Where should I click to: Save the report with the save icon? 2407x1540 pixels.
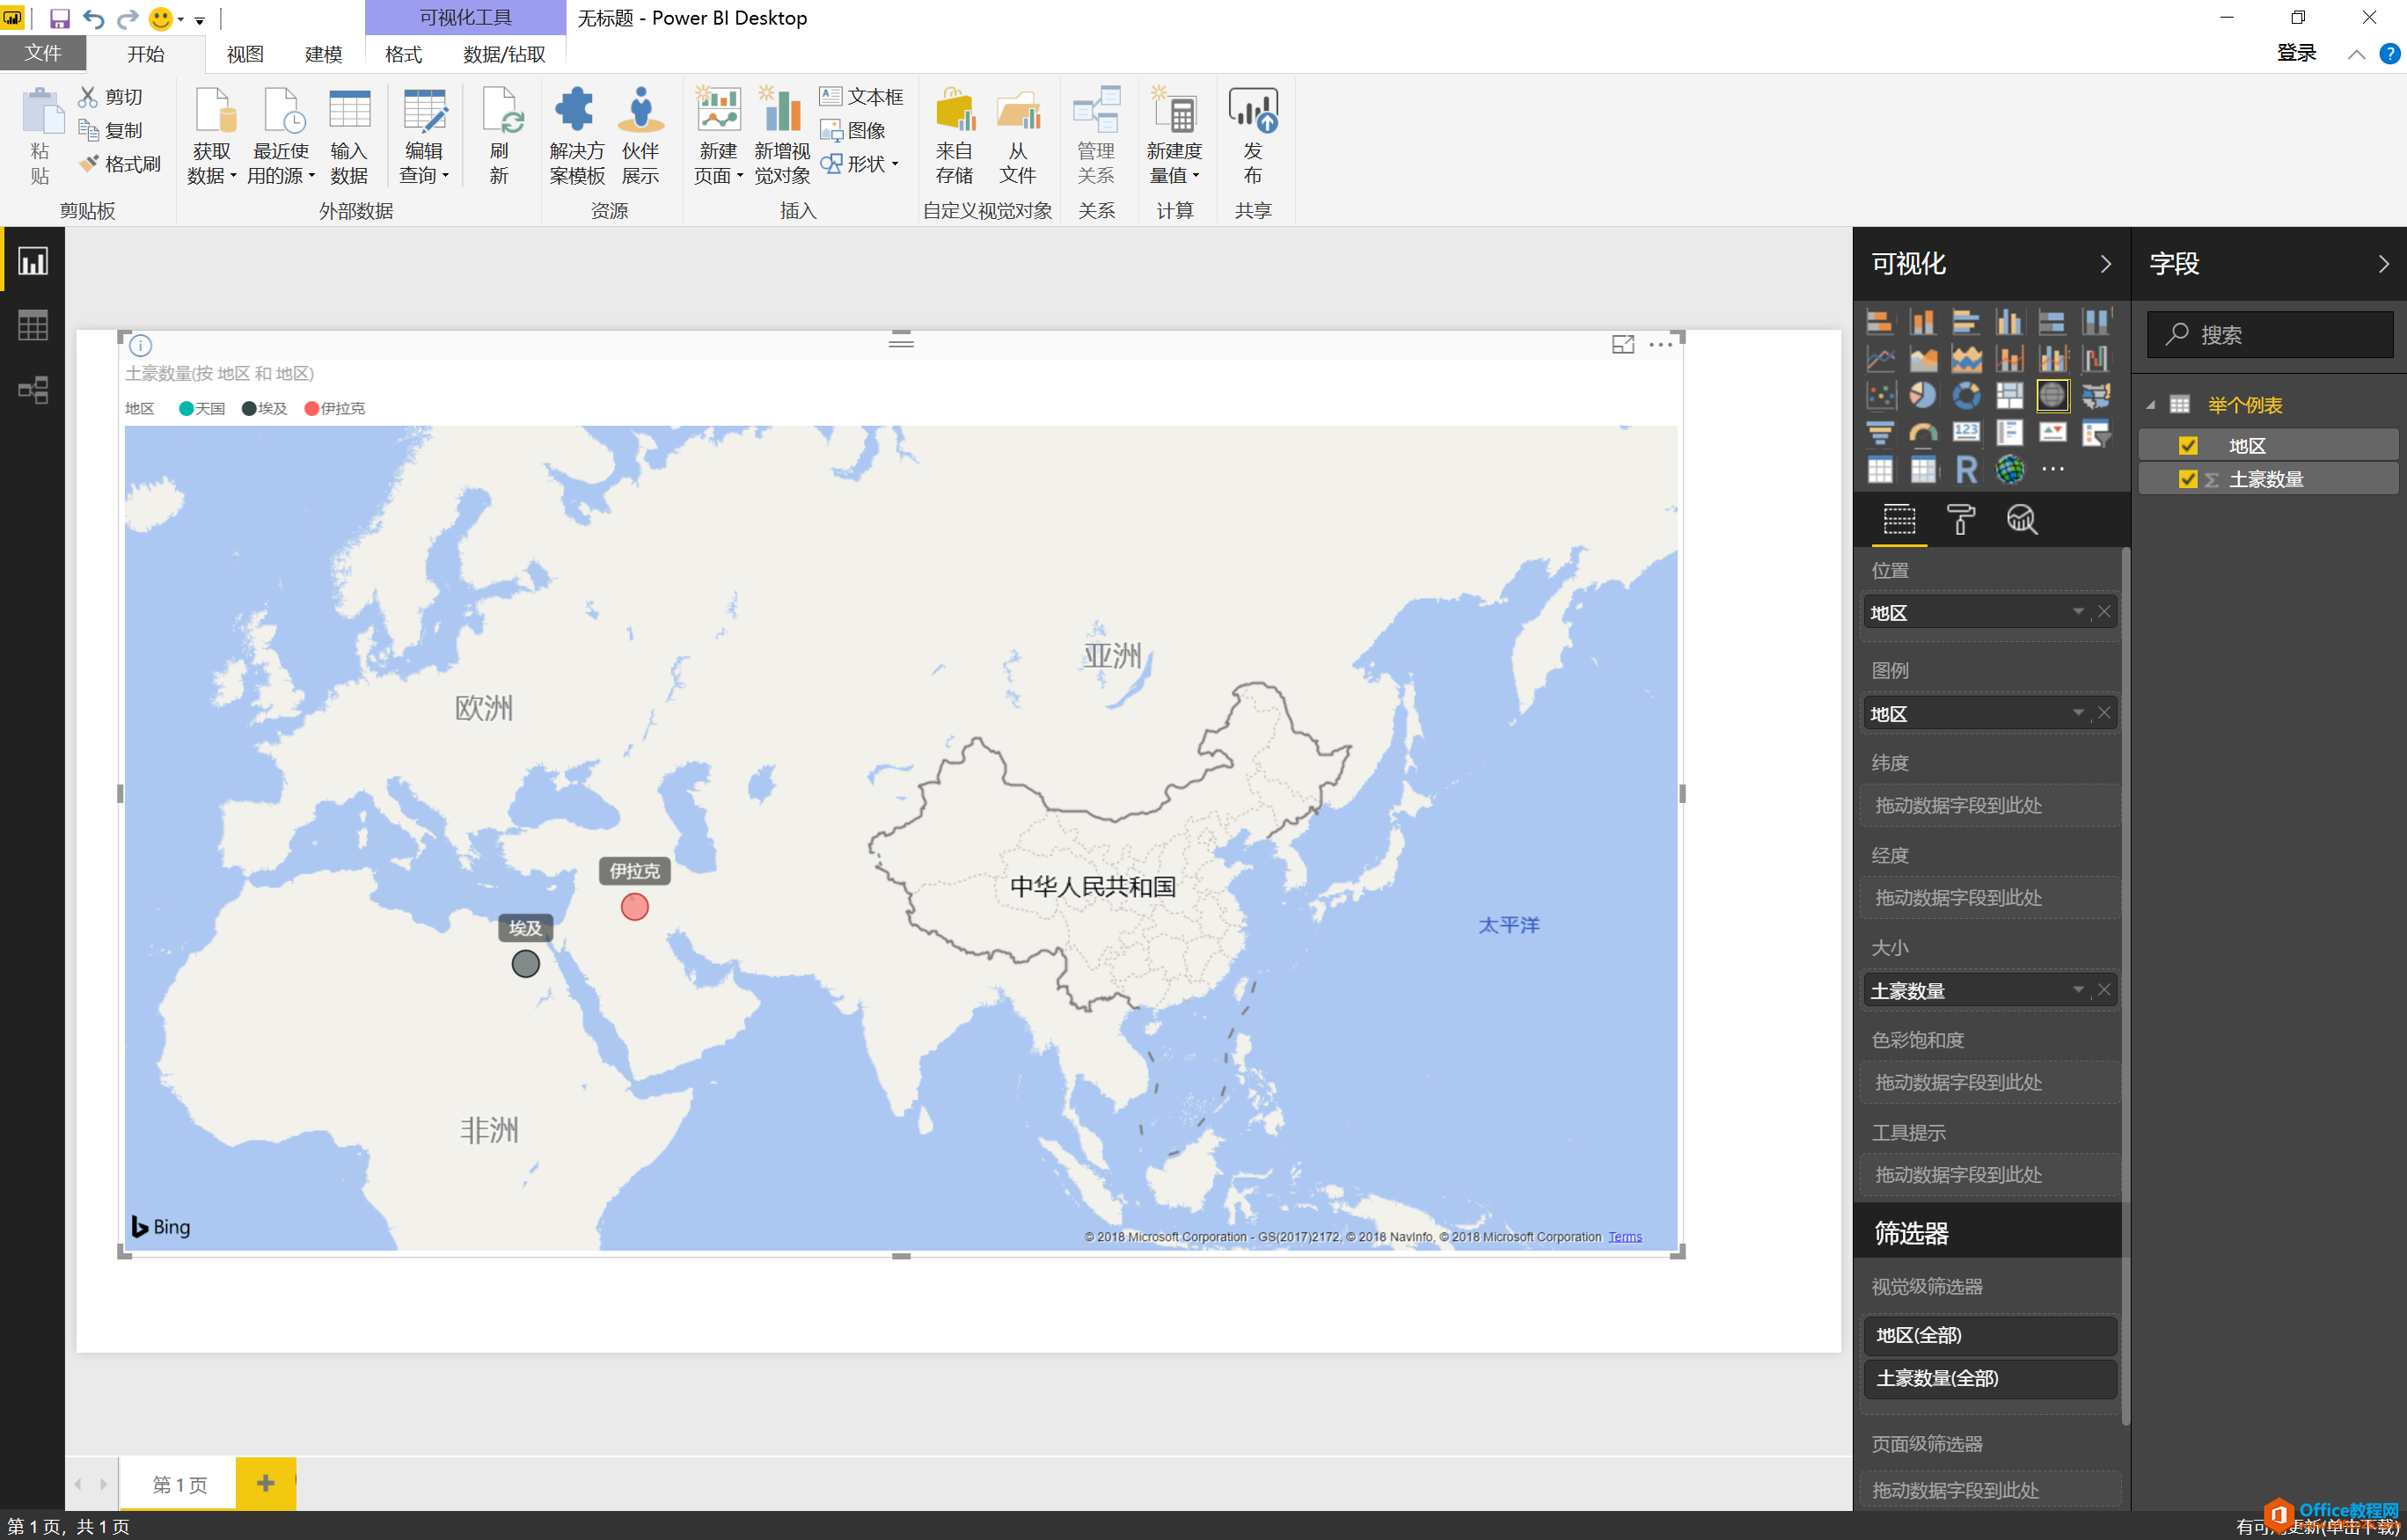[59, 18]
